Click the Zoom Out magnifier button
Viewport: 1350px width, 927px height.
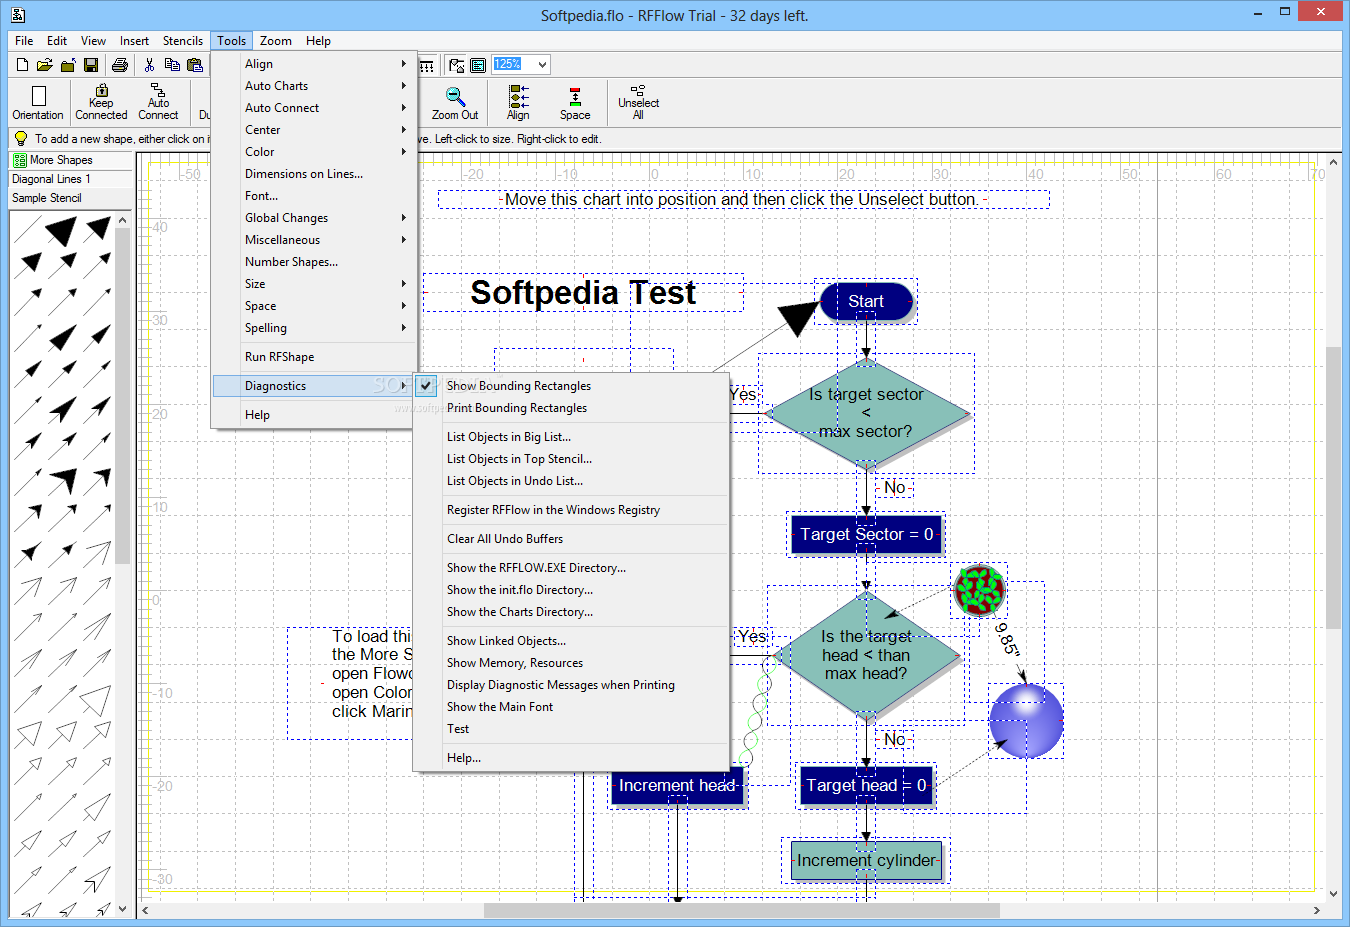pyautogui.click(x=455, y=103)
